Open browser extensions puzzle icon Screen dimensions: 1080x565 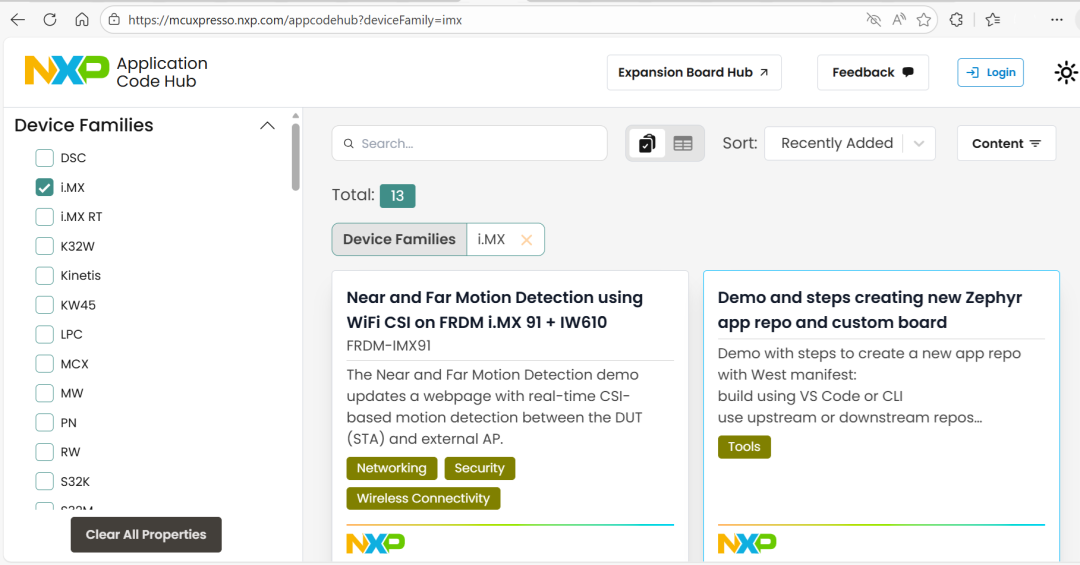[x=956, y=19]
